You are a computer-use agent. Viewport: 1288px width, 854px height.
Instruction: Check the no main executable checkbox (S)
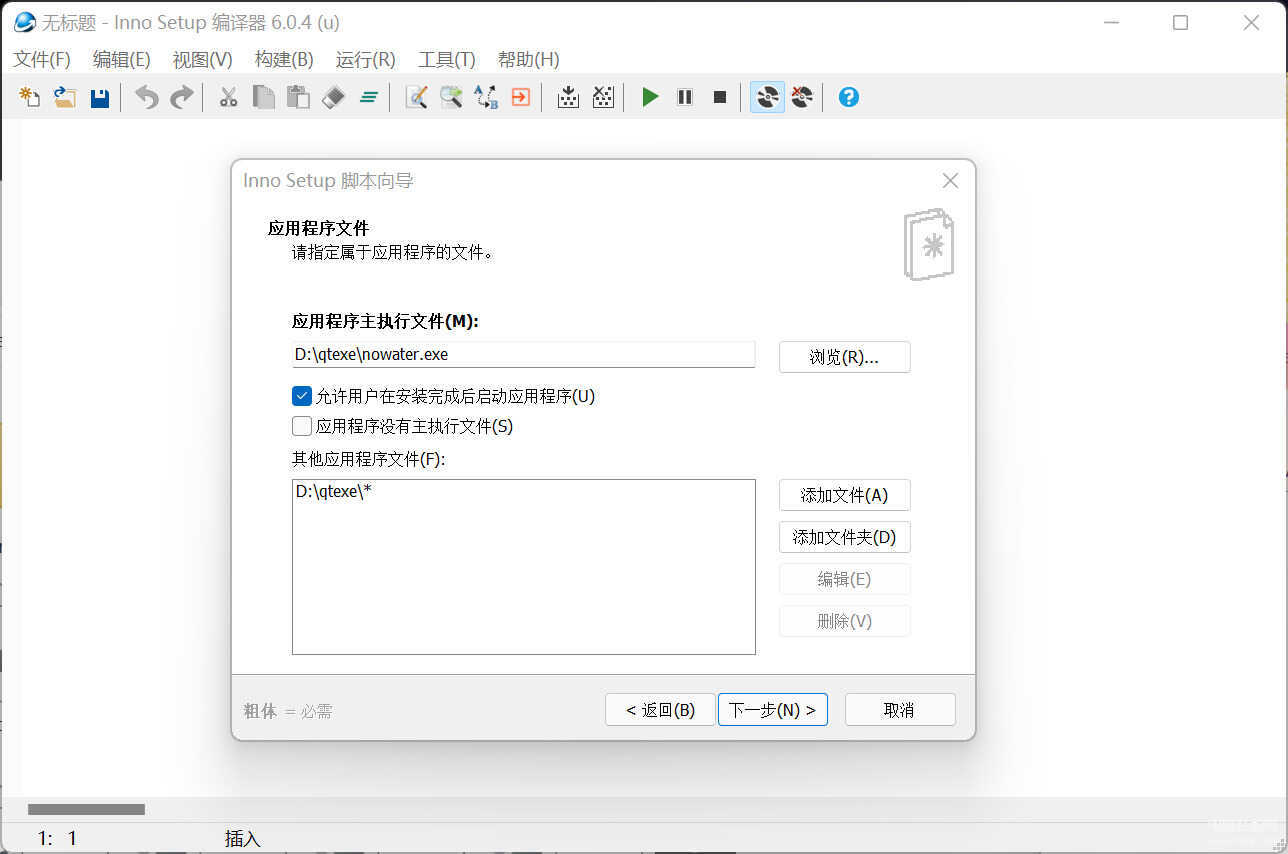coord(302,426)
